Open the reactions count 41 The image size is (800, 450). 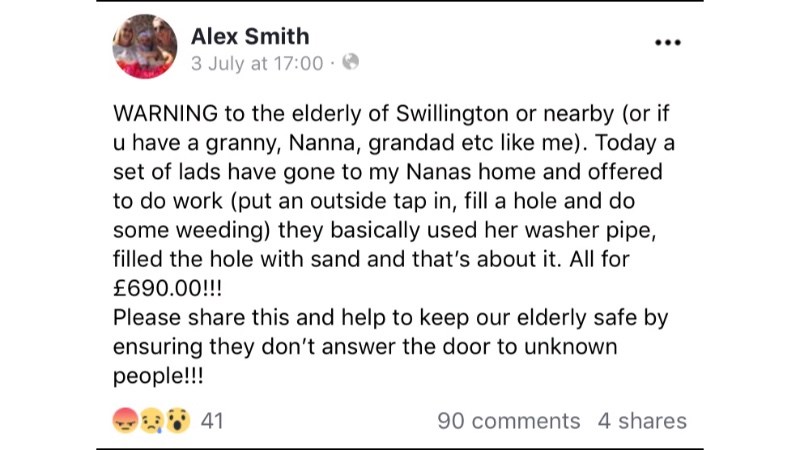212,421
